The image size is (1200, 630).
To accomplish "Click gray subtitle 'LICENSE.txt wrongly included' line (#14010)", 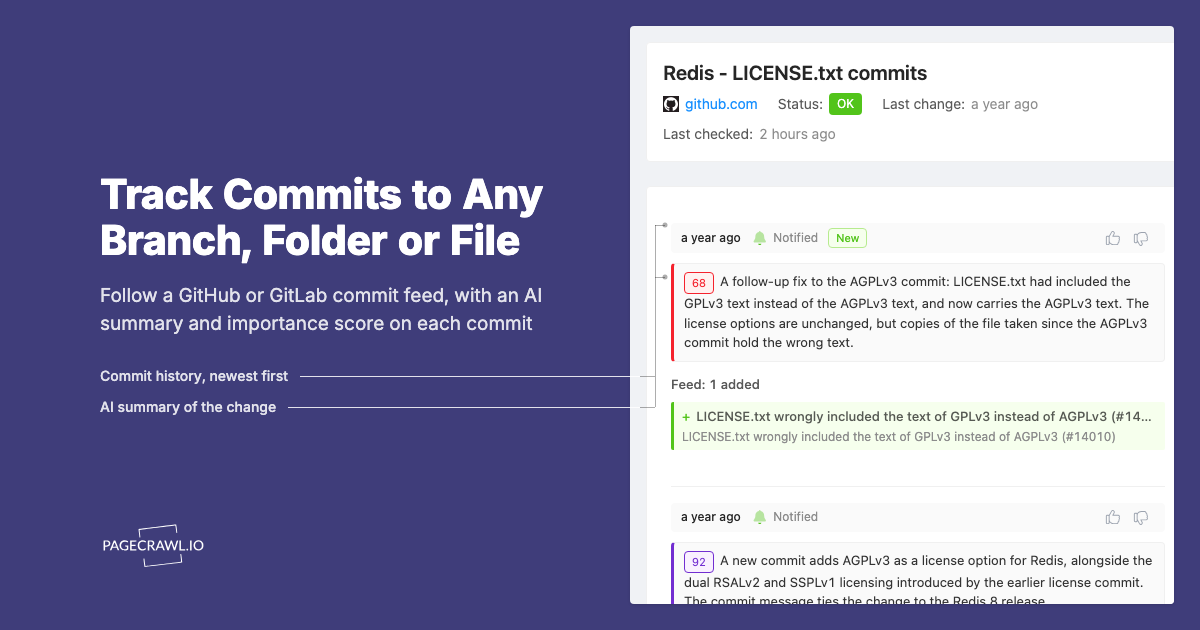I will (x=898, y=436).
